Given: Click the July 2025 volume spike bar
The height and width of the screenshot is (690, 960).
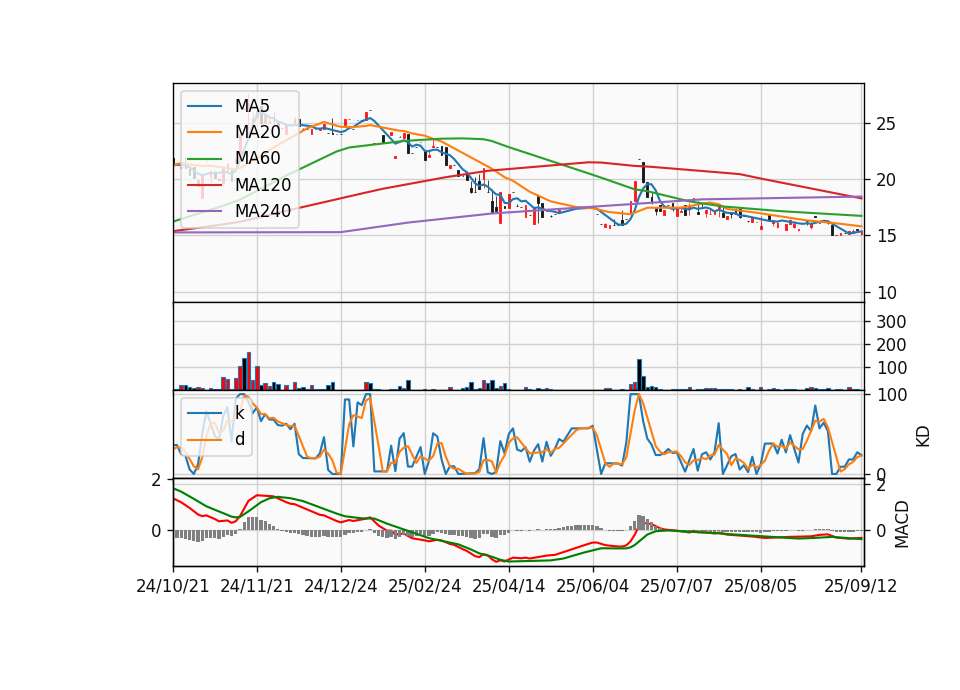Looking at the screenshot, I should pyautogui.click(x=639, y=375).
